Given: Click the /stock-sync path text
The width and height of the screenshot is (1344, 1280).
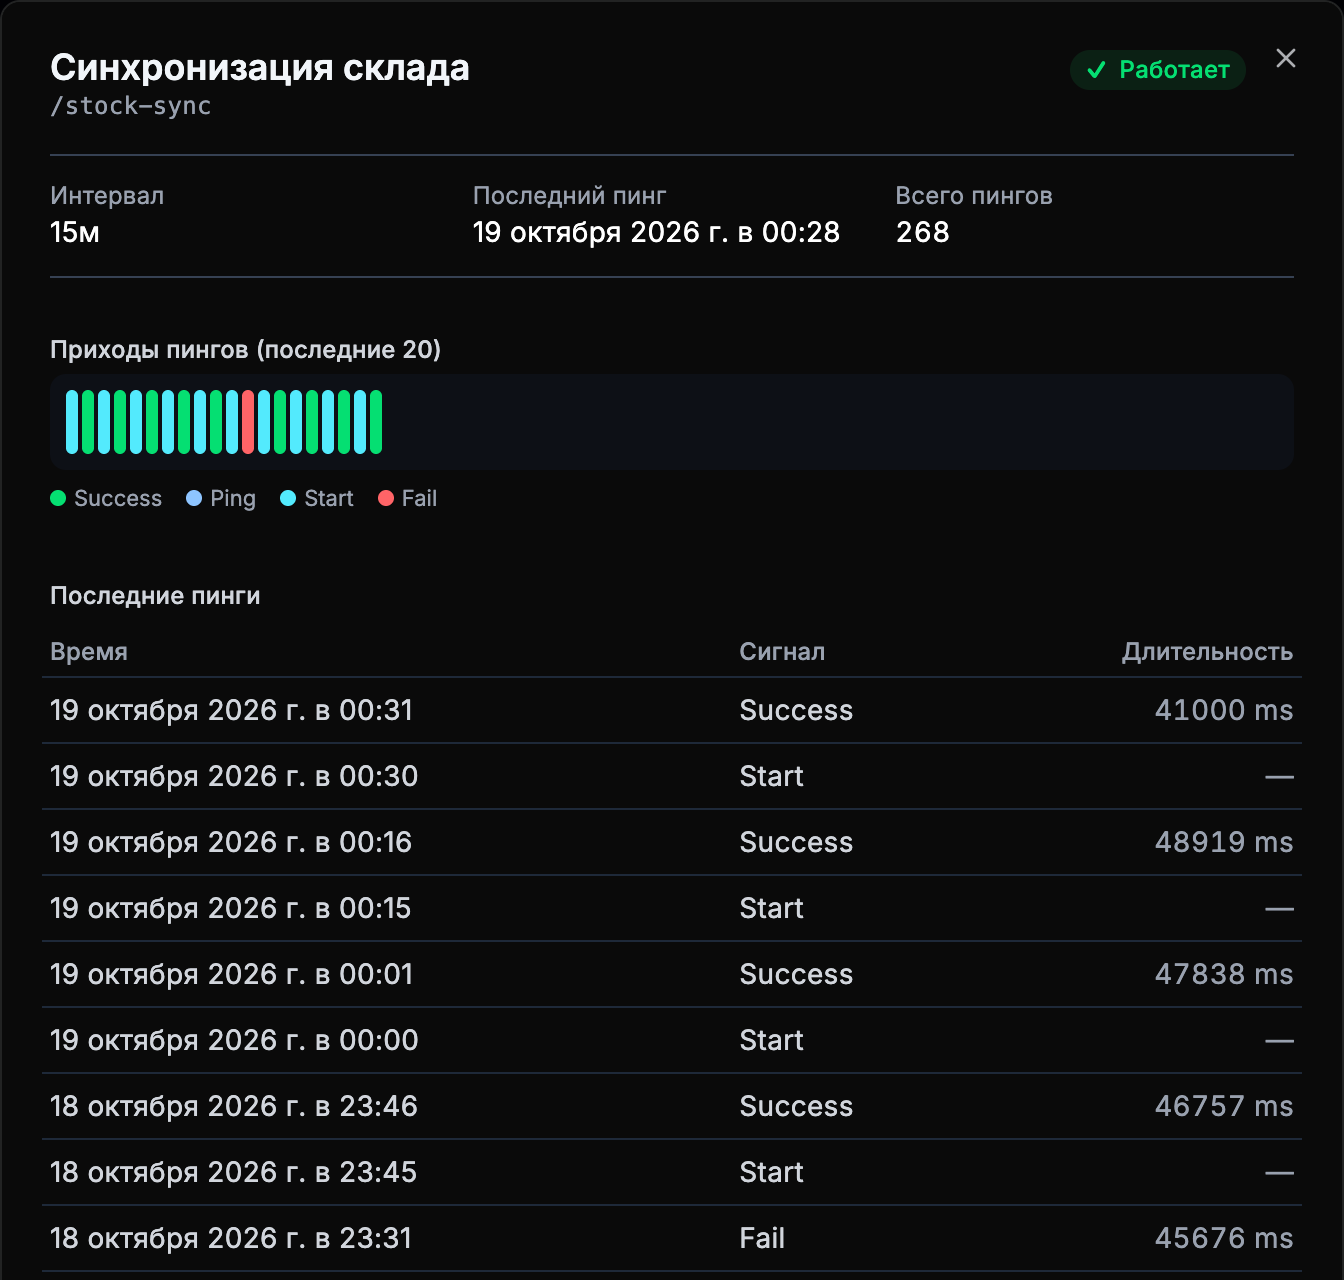Looking at the screenshot, I should coord(131,106).
